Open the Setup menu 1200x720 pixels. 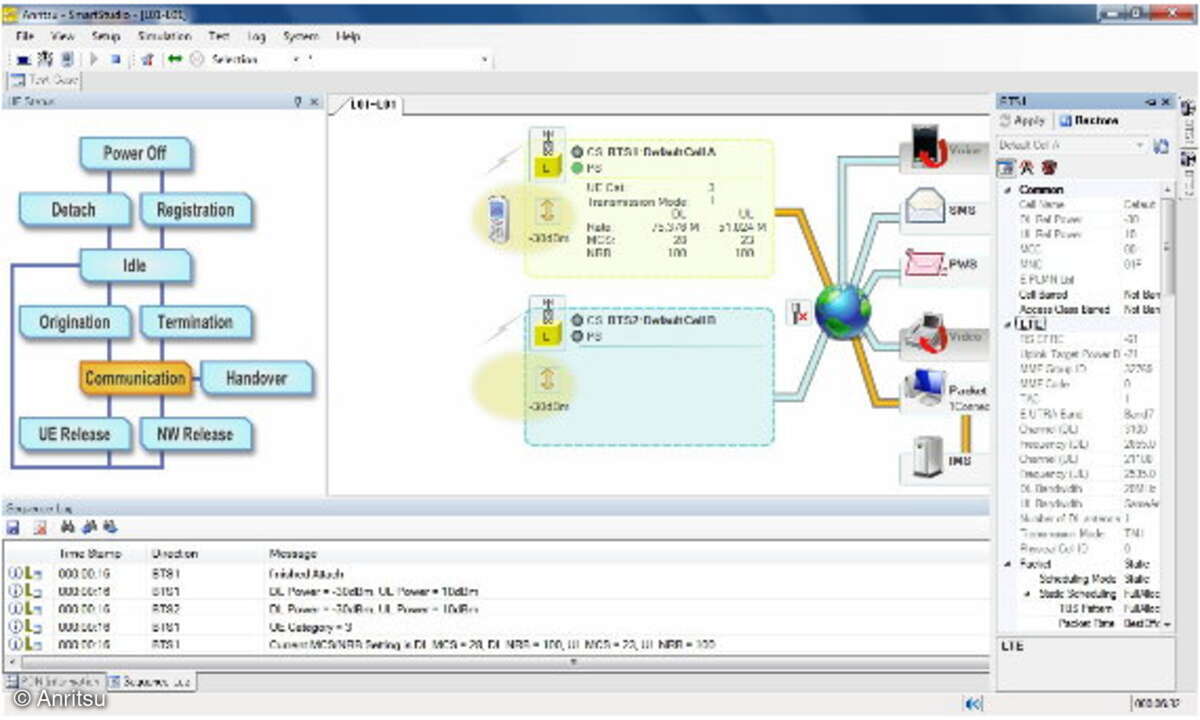point(106,36)
